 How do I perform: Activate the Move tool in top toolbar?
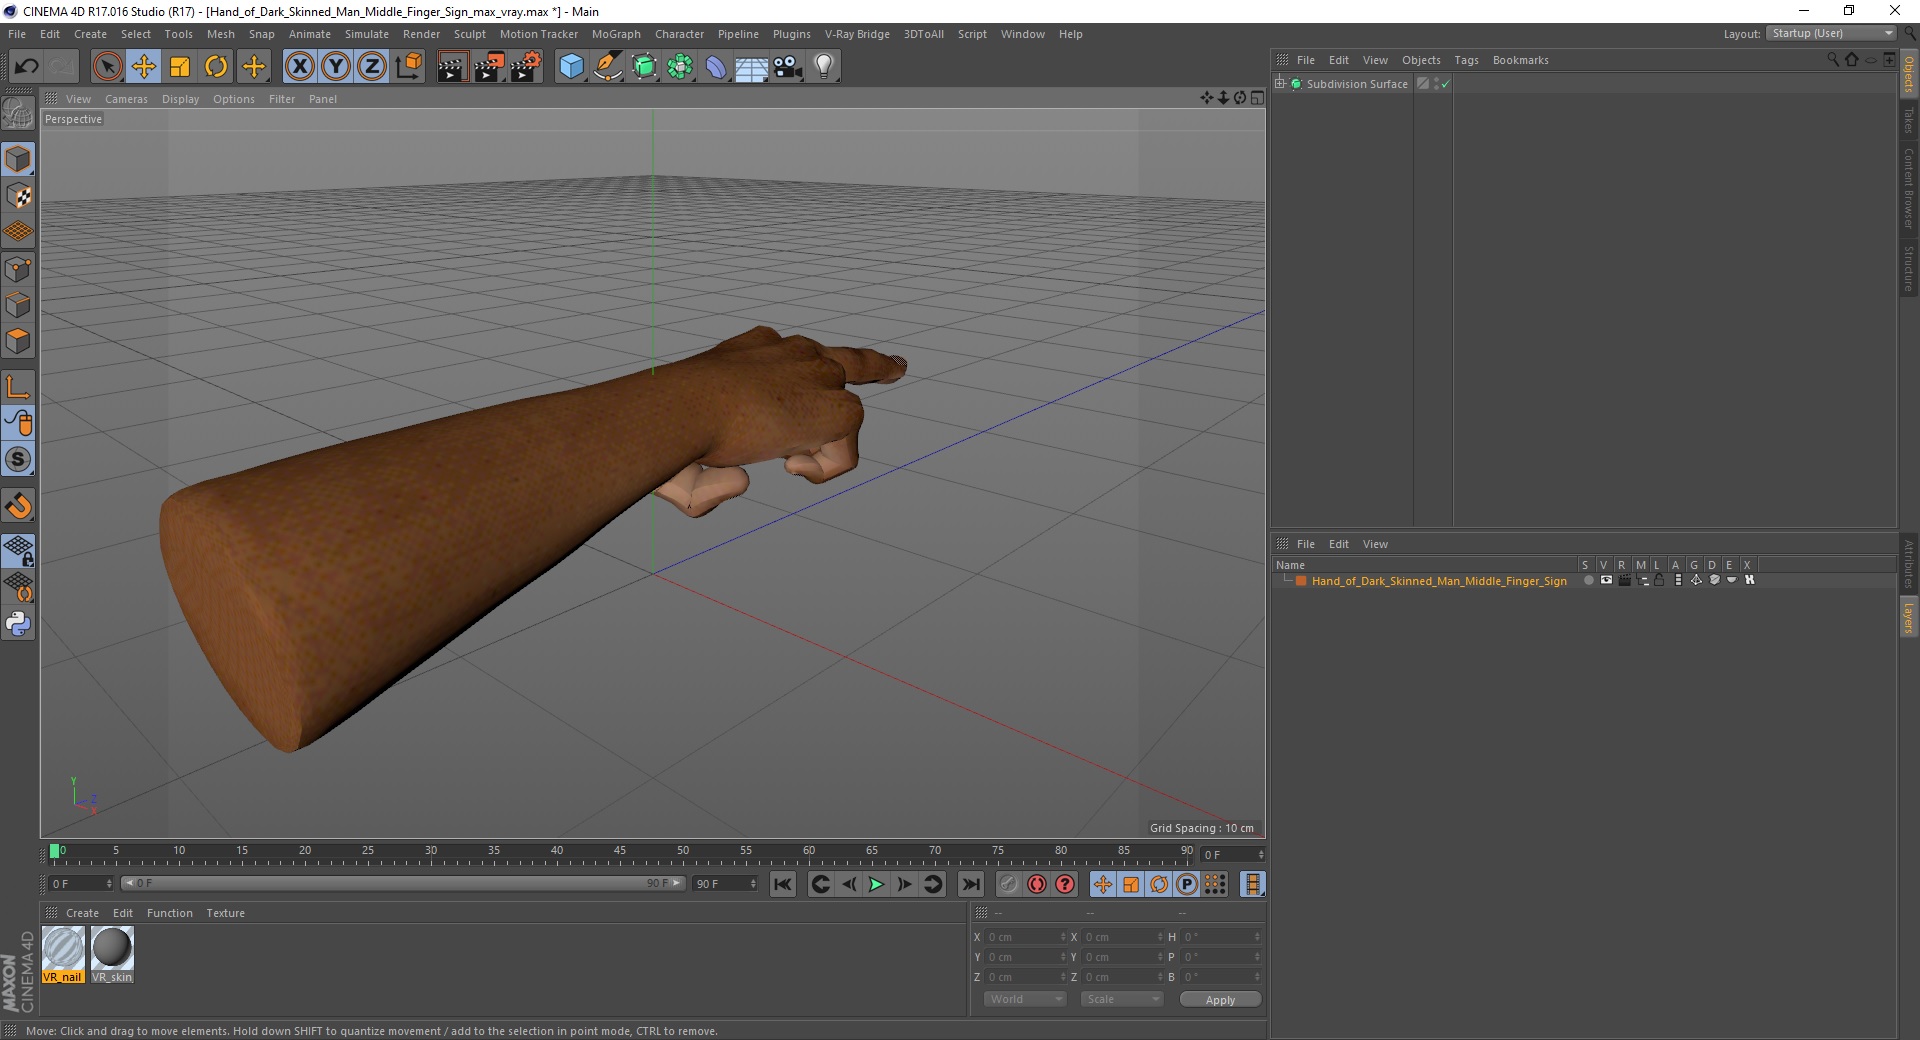(144, 67)
